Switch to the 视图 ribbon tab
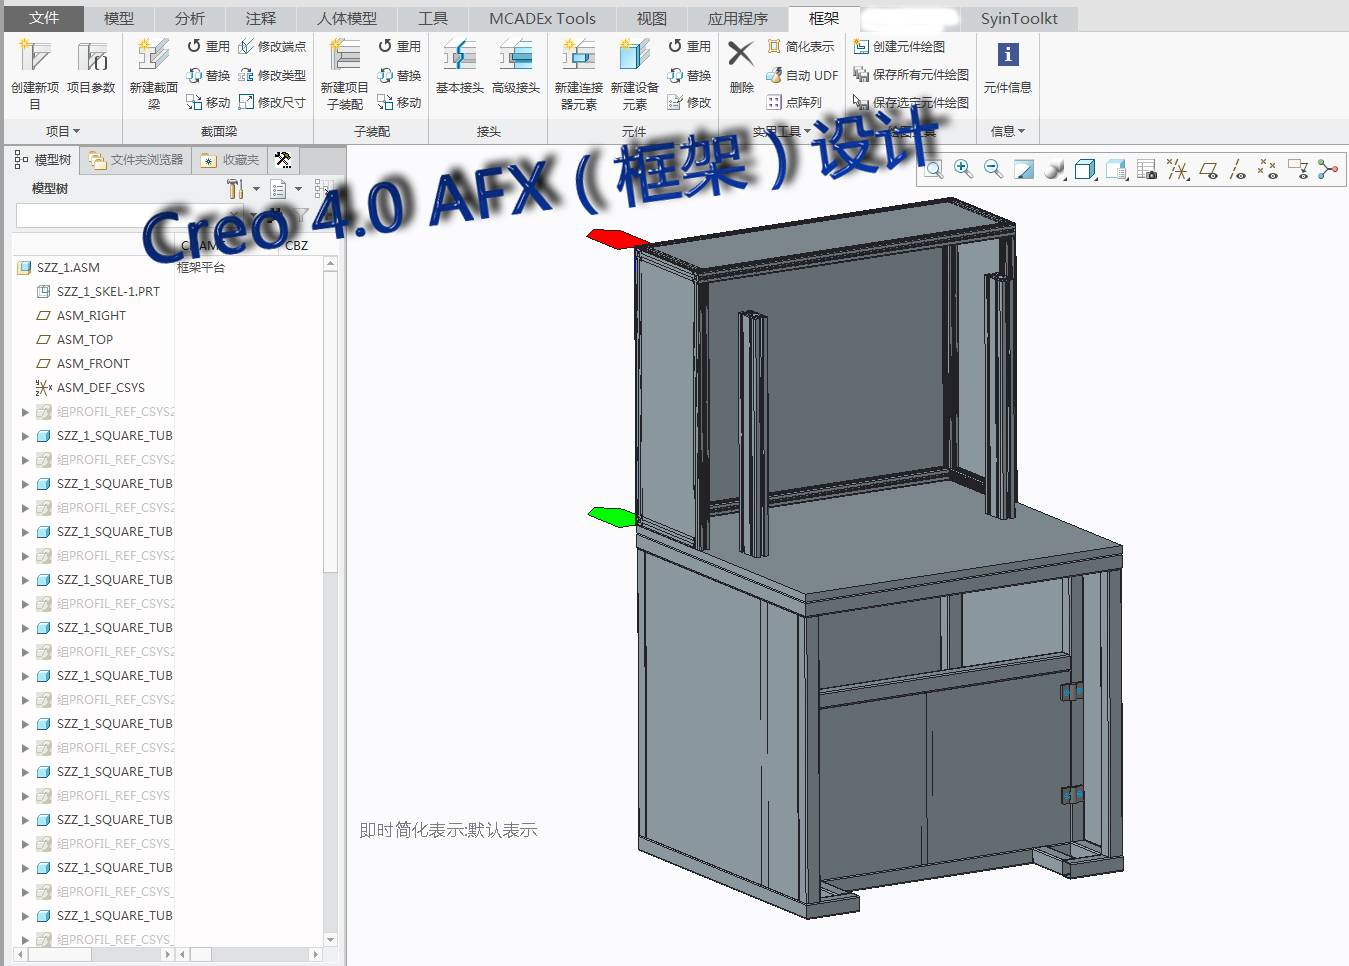The width and height of the screenshot is (1349, 966). [652, 18]
